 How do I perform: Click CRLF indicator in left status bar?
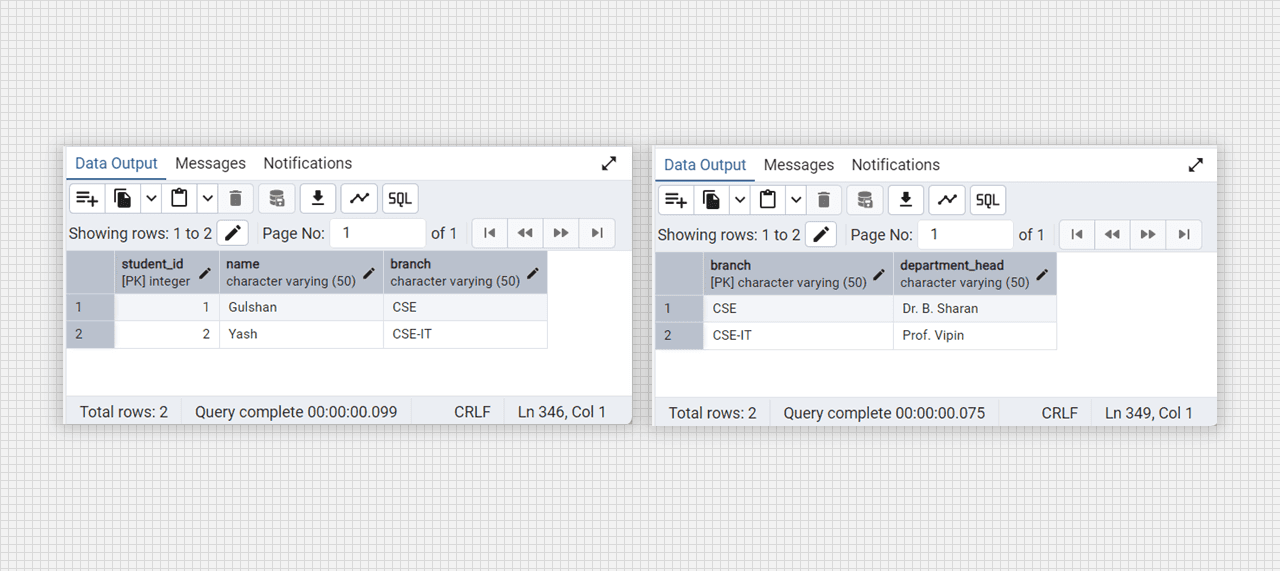click(472, 411)
